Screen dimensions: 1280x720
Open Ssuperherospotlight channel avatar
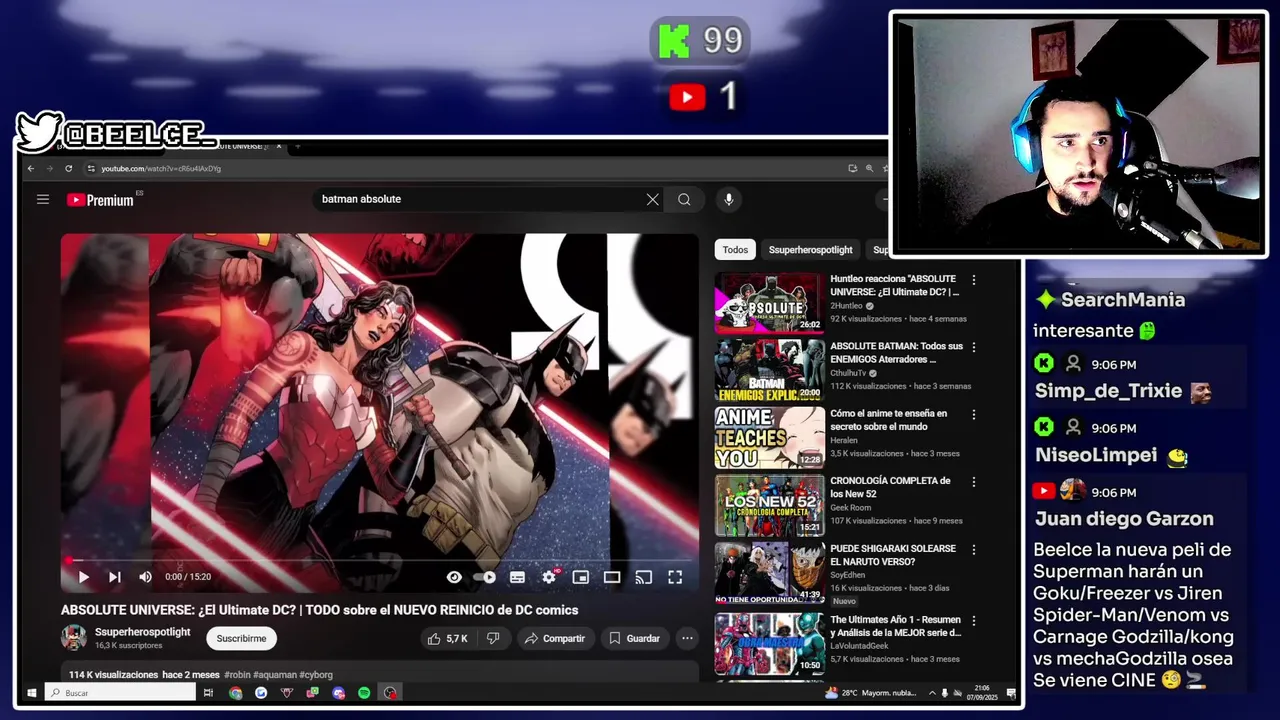[74, 638]
